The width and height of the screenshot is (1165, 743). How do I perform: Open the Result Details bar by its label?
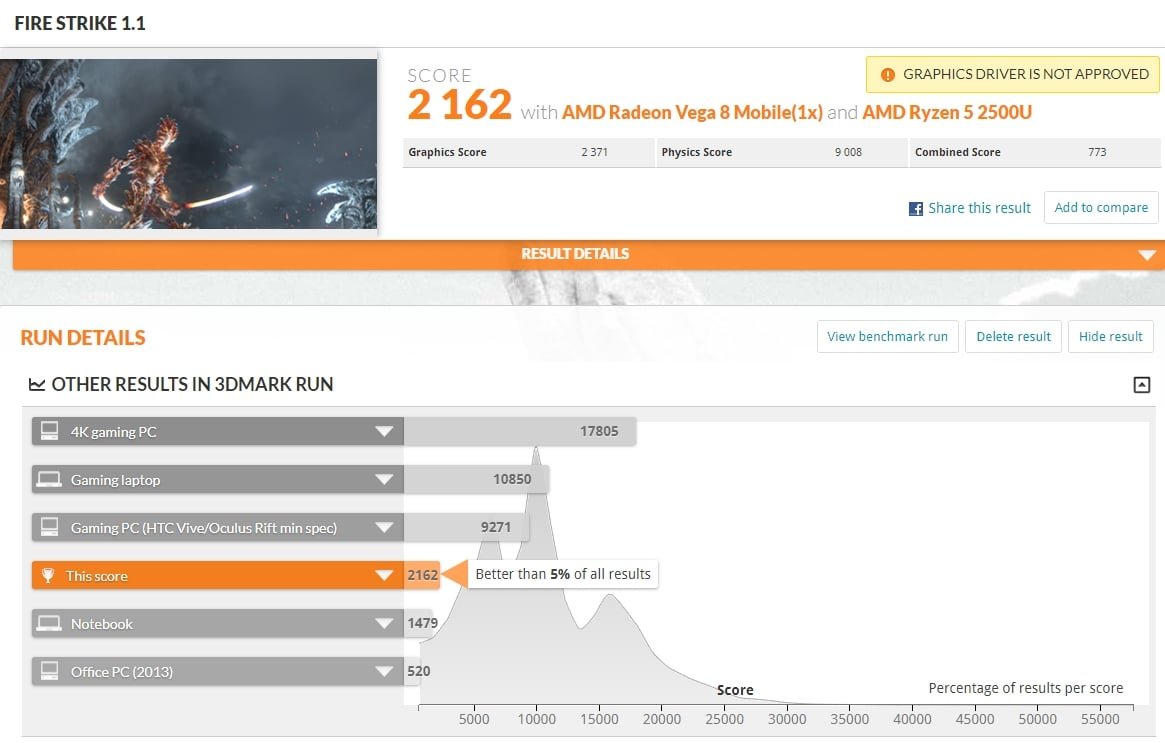pos(575,254)
